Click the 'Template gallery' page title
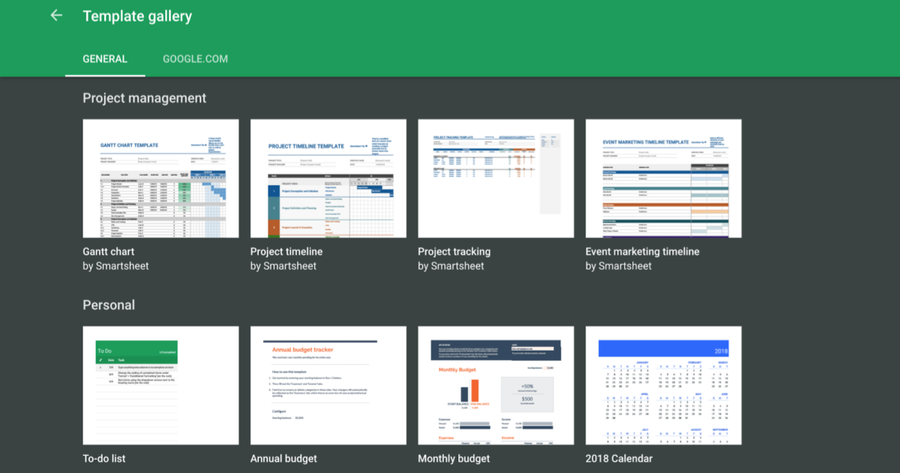 click(x=137, y=16)
